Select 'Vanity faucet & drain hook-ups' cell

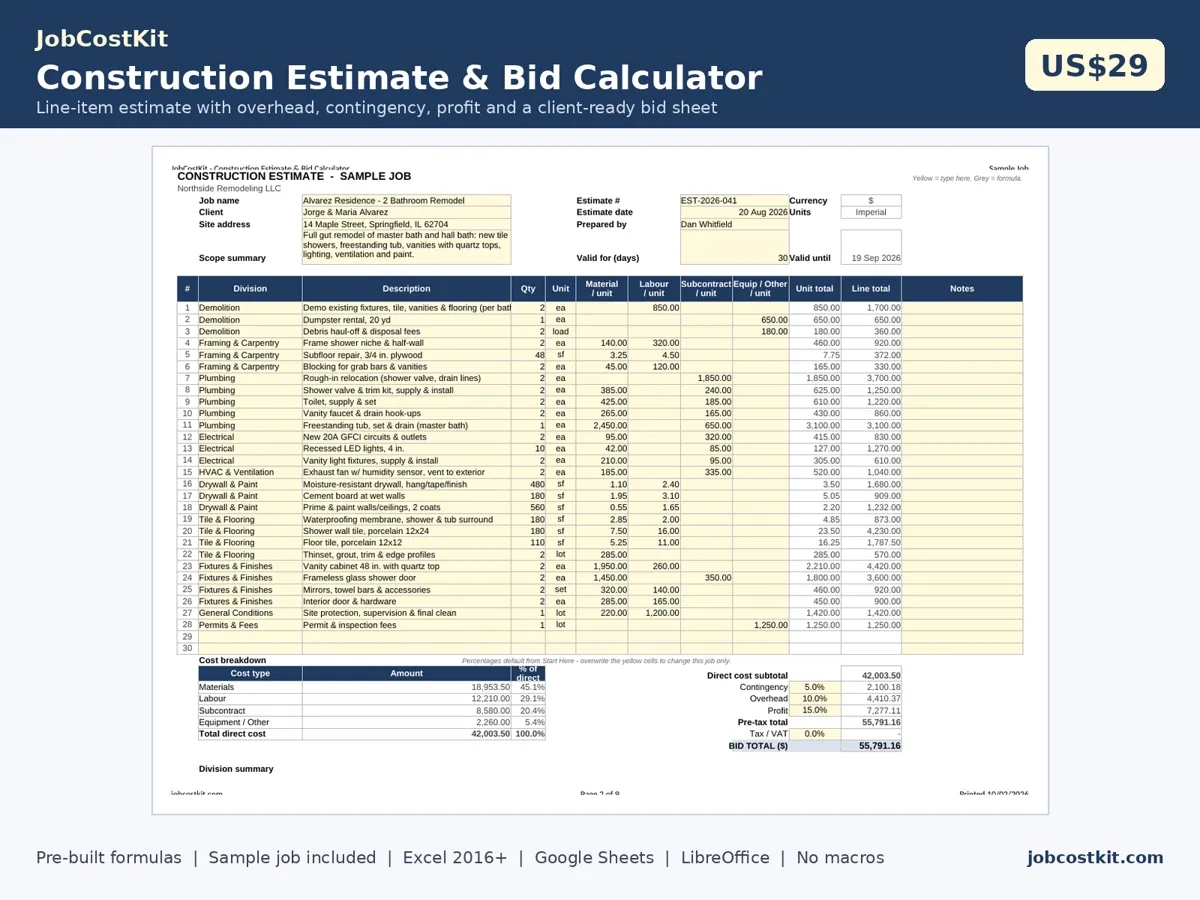coord(406,413)
